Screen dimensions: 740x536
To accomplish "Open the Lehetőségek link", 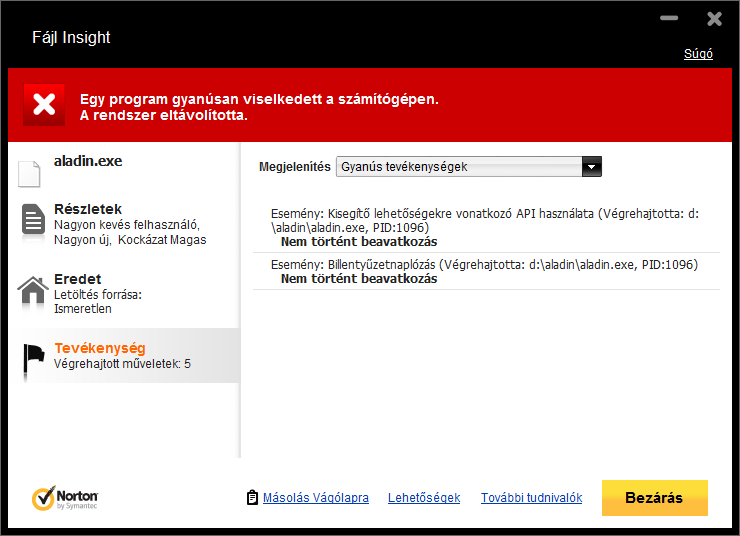I will tap(424, 498).
